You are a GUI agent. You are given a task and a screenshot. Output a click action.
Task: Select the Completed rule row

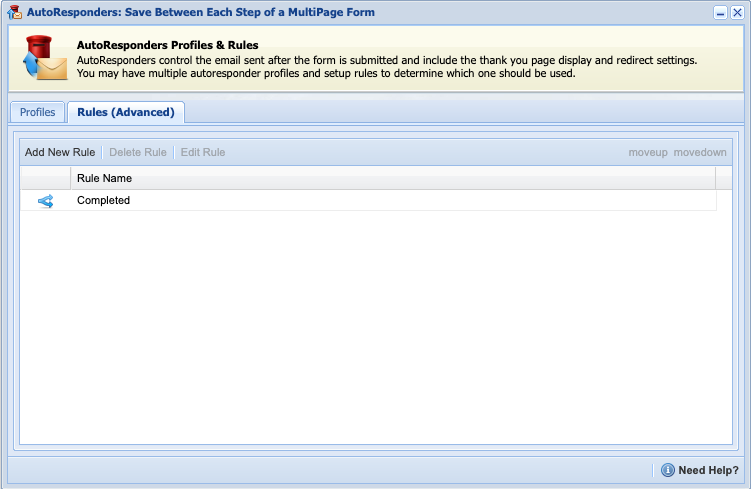(368, 201)
